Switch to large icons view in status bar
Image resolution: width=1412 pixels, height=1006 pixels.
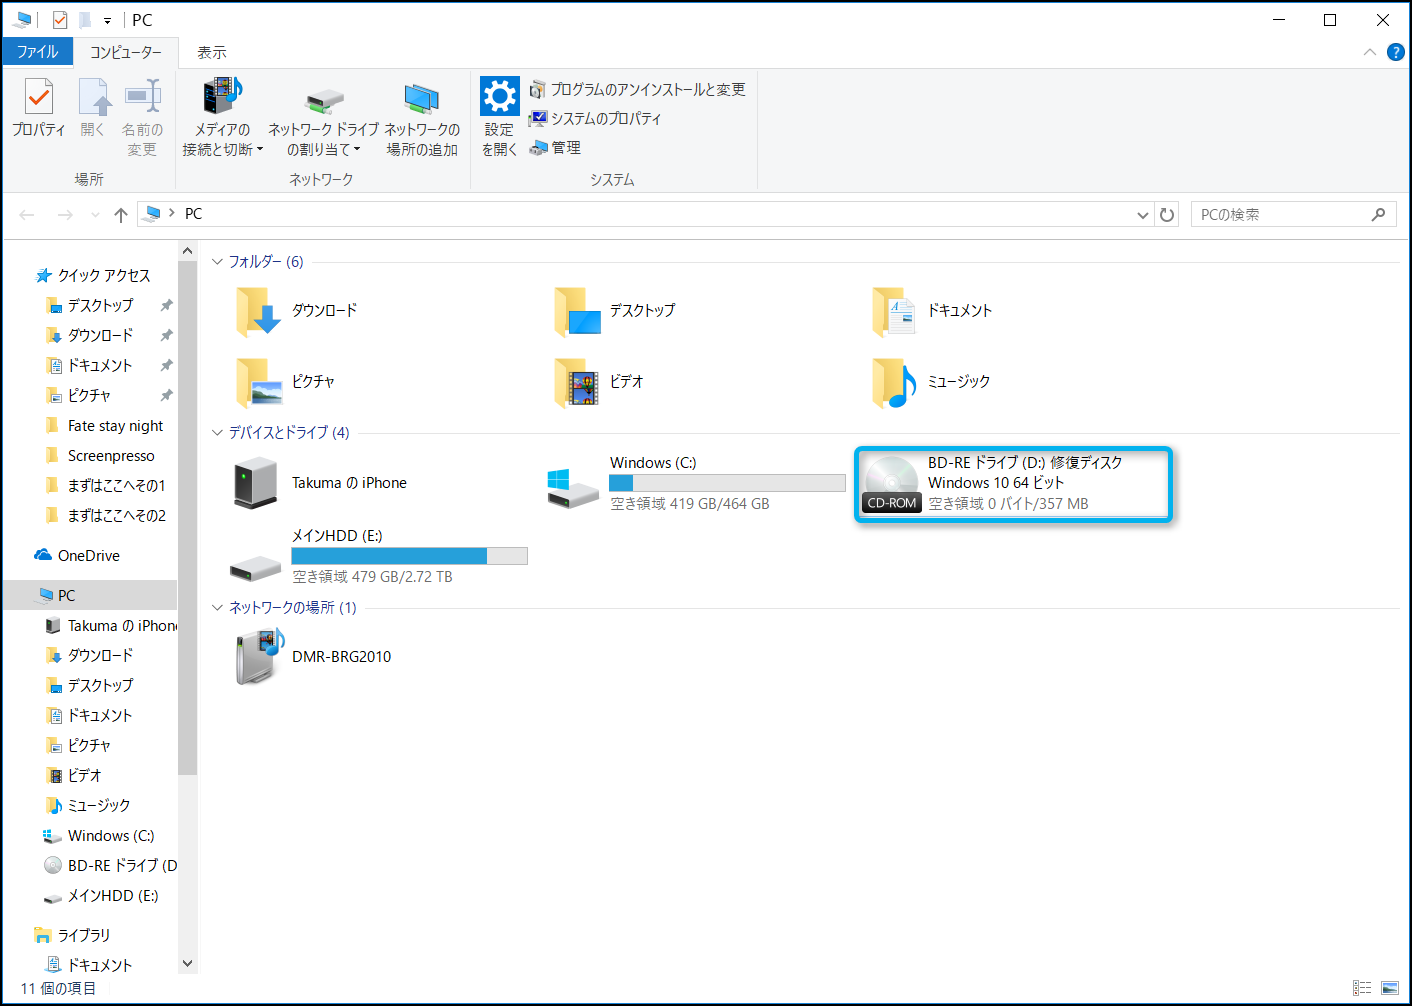[1390, 988]
